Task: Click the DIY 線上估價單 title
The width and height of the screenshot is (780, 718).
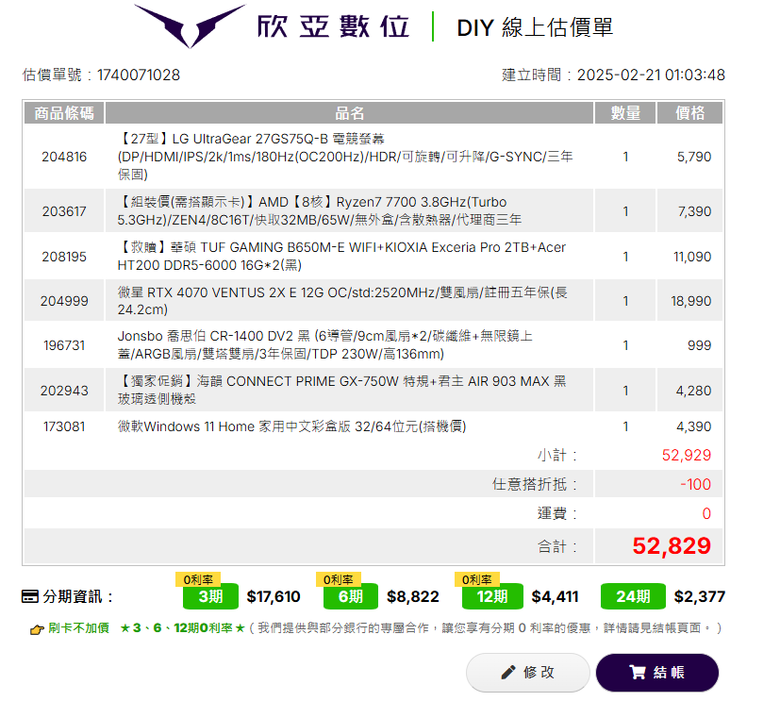Action: (535, 27)
